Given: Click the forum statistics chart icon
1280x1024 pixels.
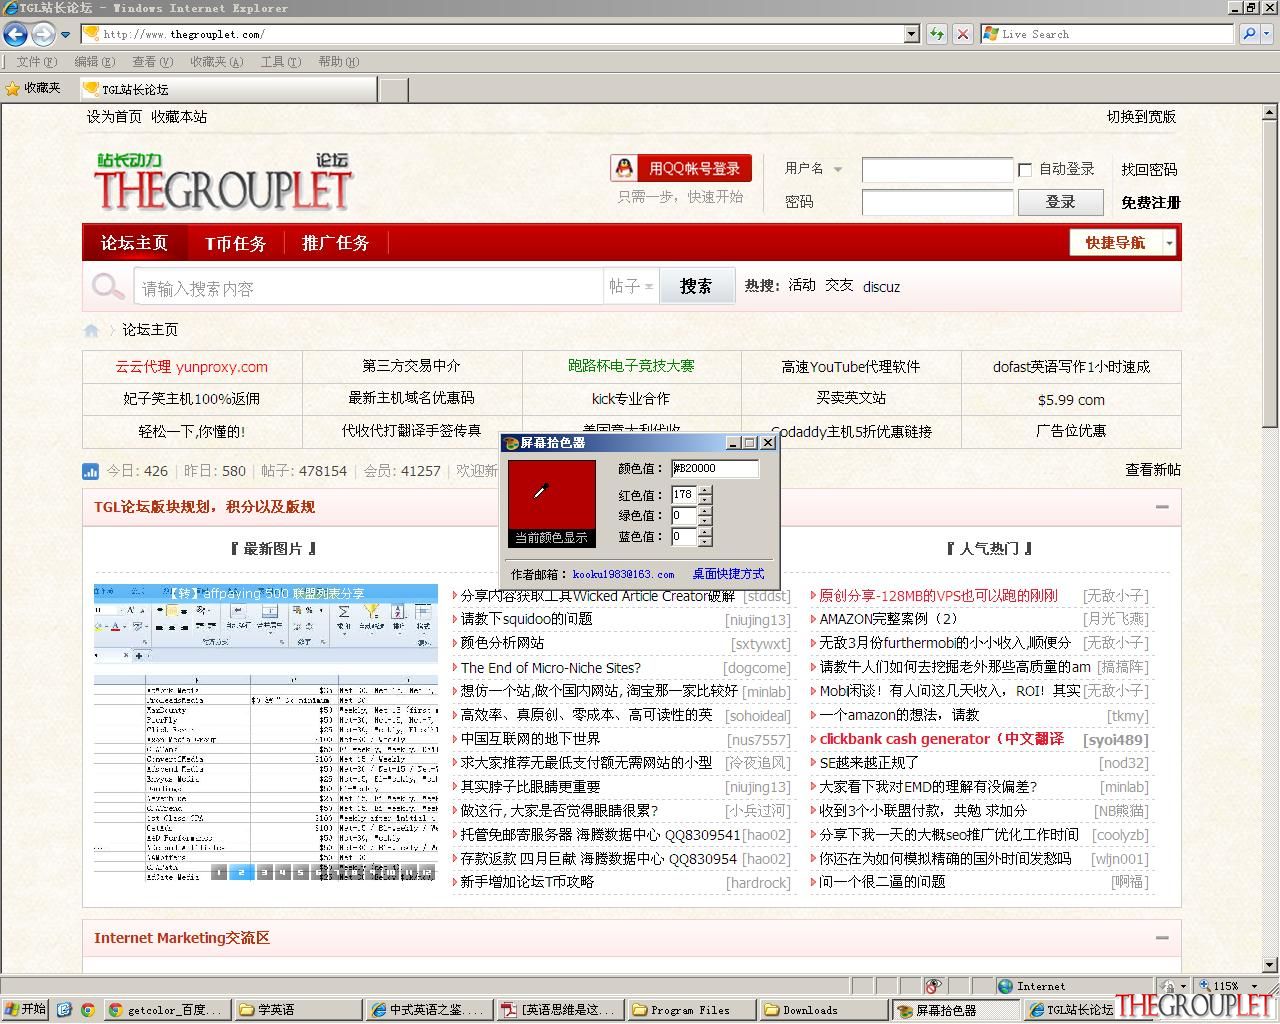Looking at the screenshot, I should [90, 470].
